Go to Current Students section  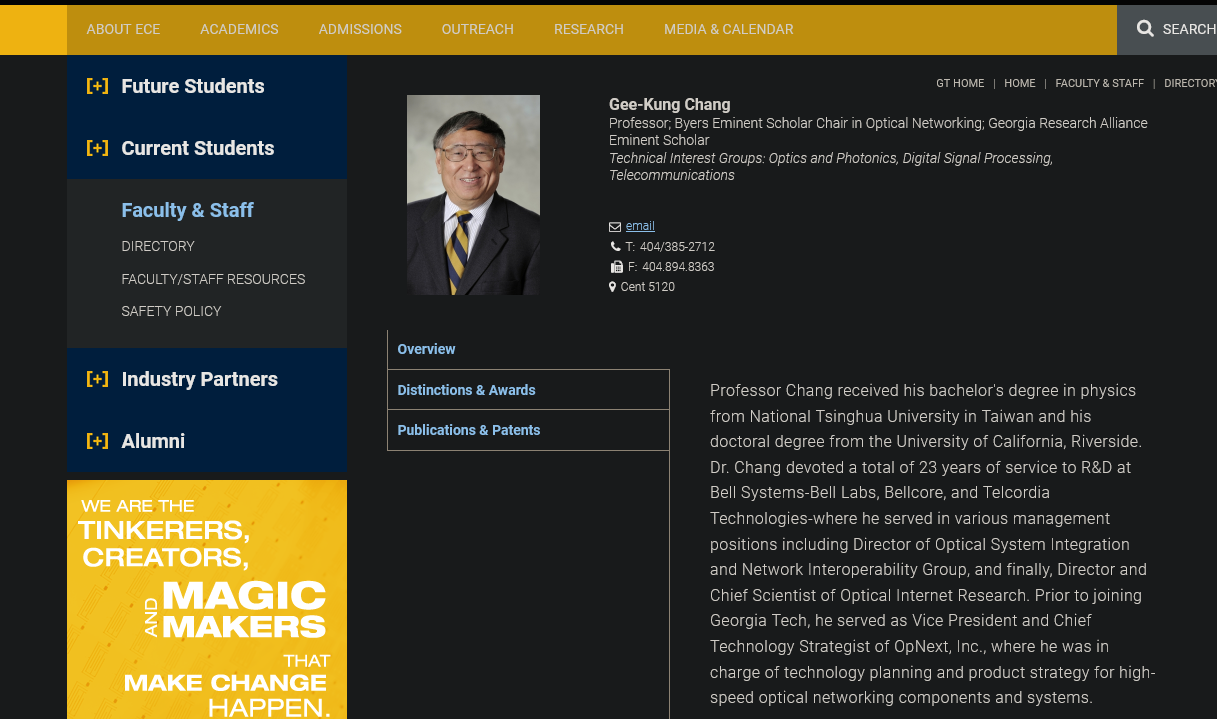pyautogui.click(x=198, y=148)
